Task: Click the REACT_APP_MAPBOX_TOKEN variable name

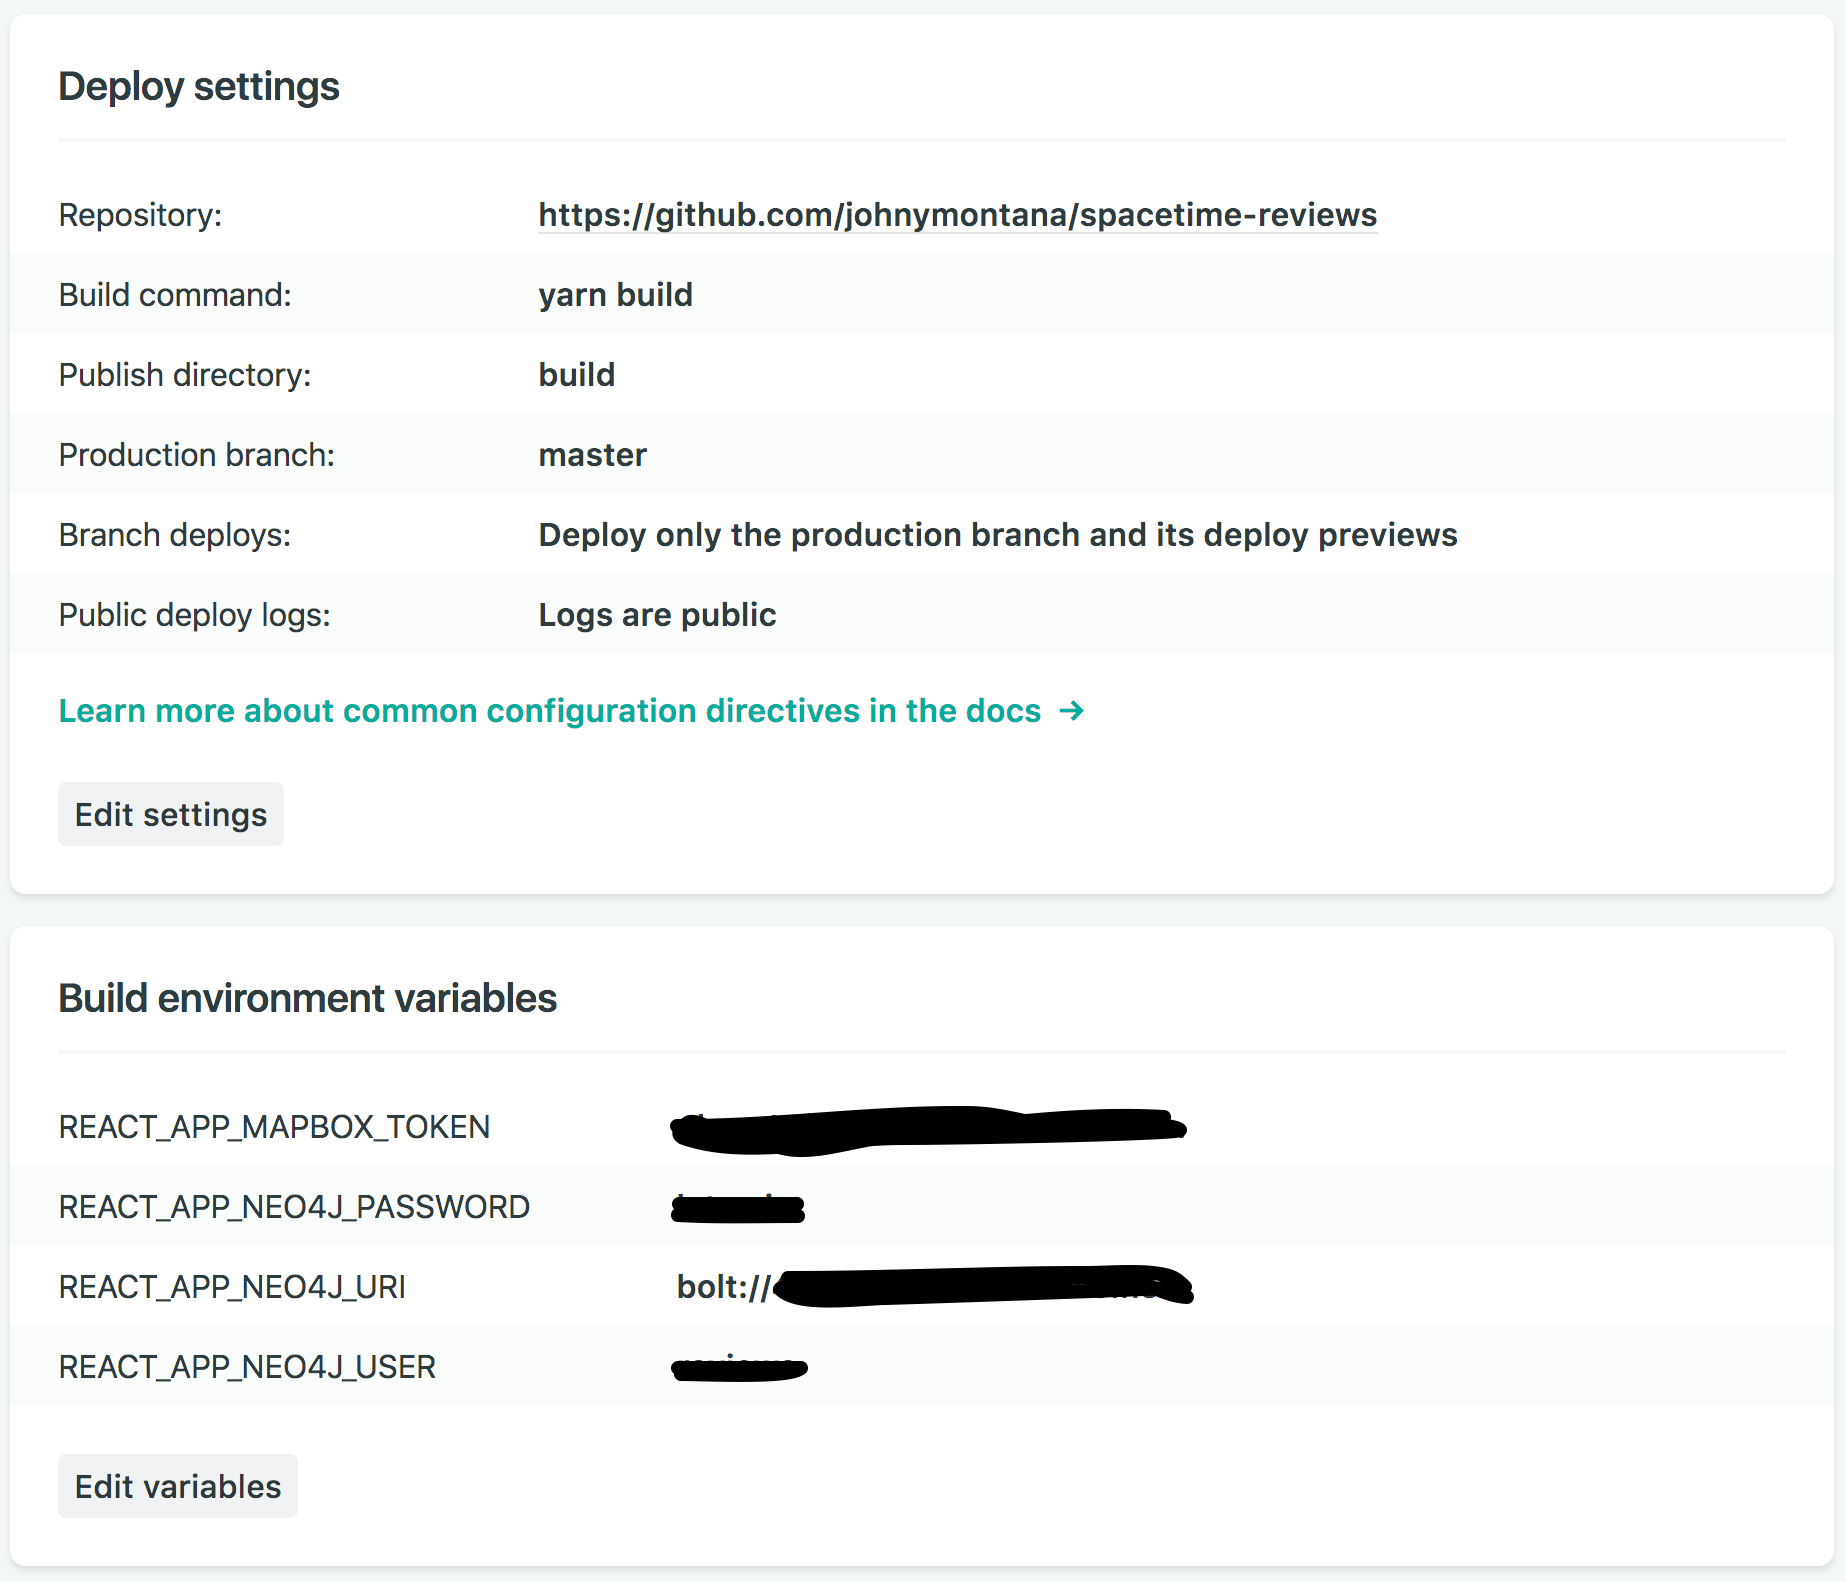Action: (274, 1127)
